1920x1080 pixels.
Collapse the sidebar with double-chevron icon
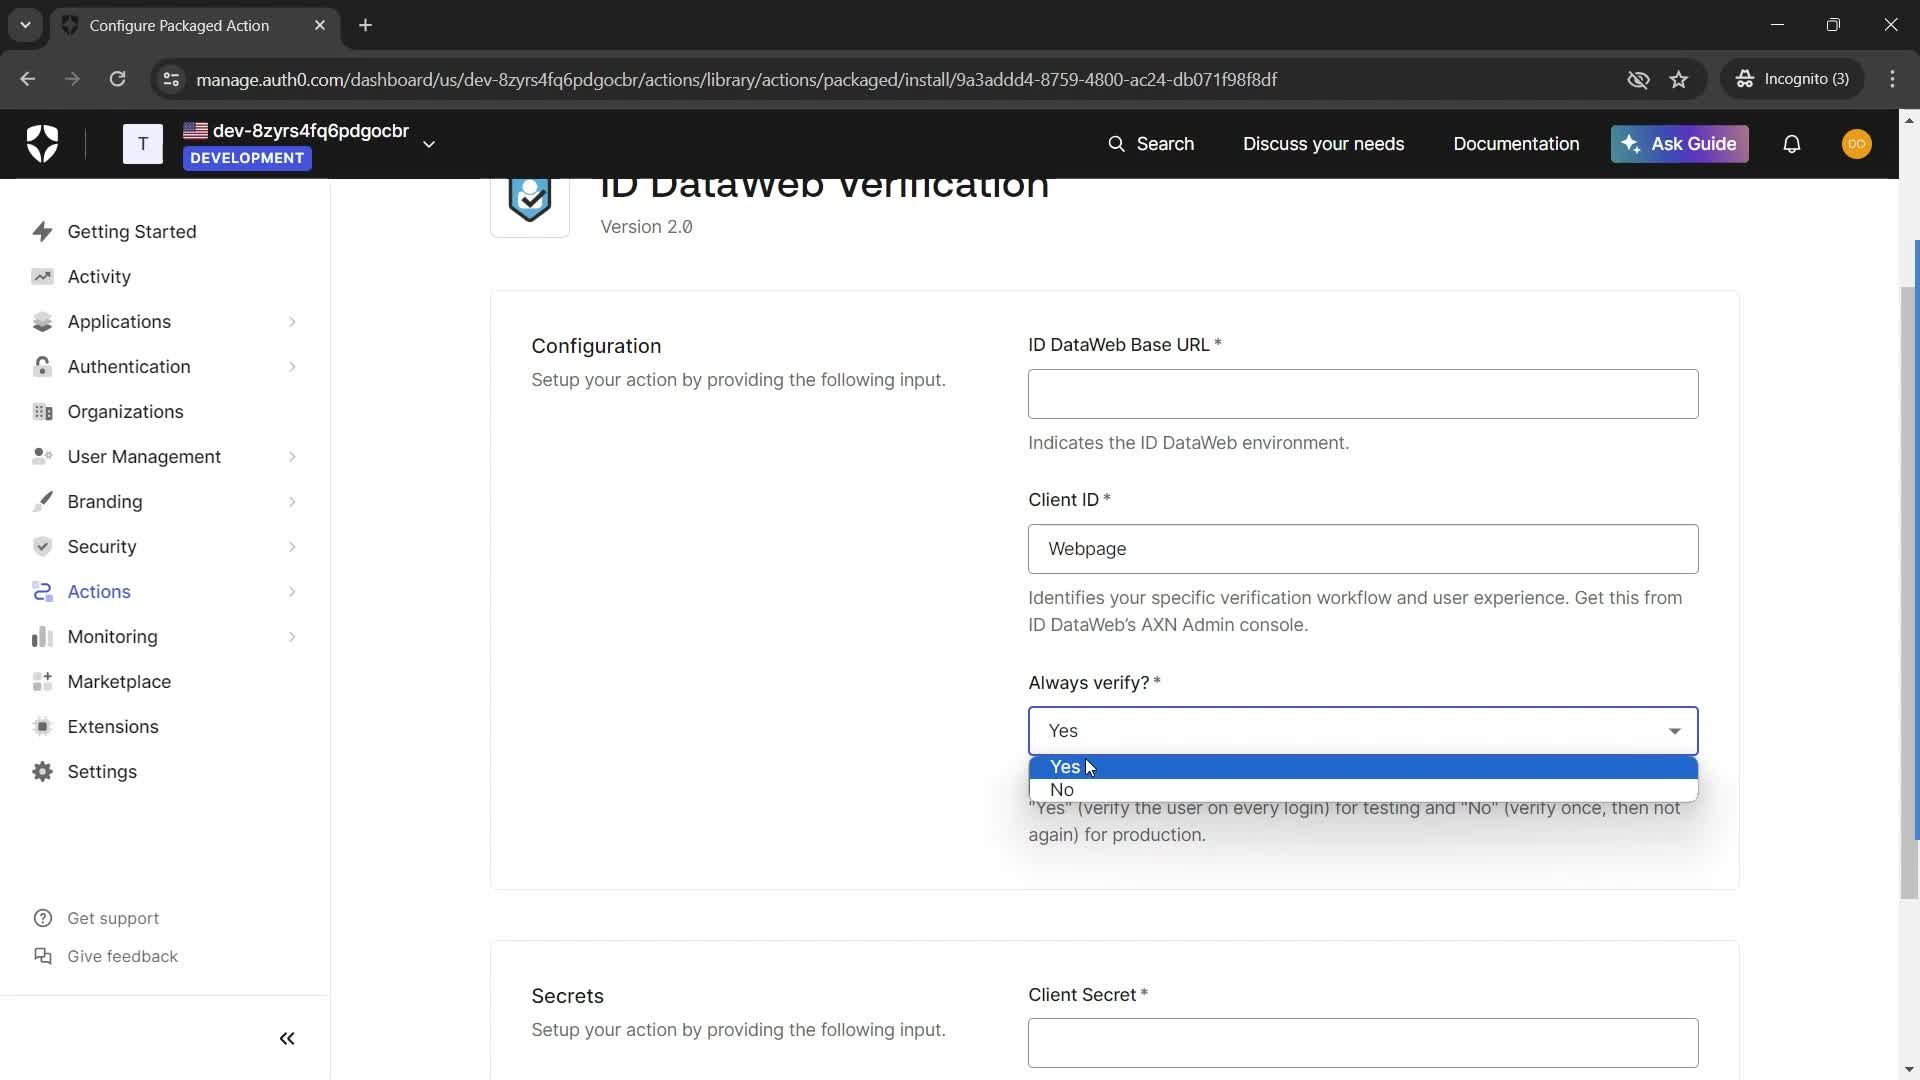[287, 1039]
